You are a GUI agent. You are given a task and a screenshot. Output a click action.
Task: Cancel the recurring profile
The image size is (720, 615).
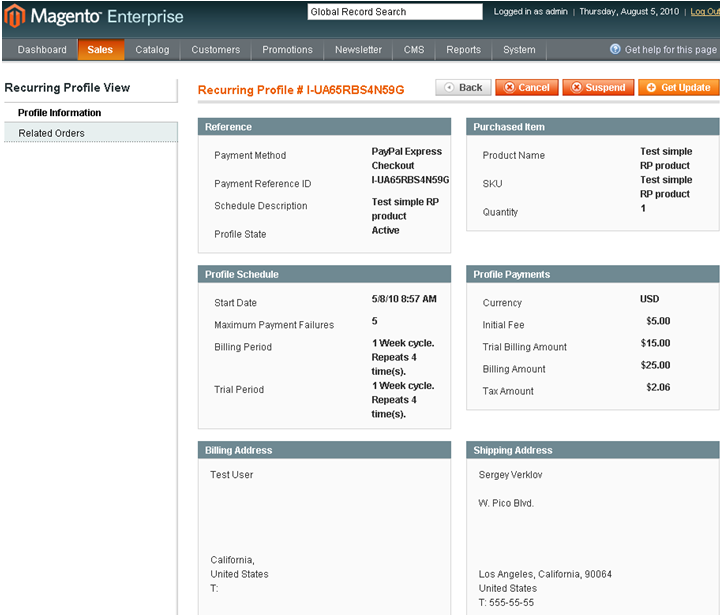[x=527, y=87]
